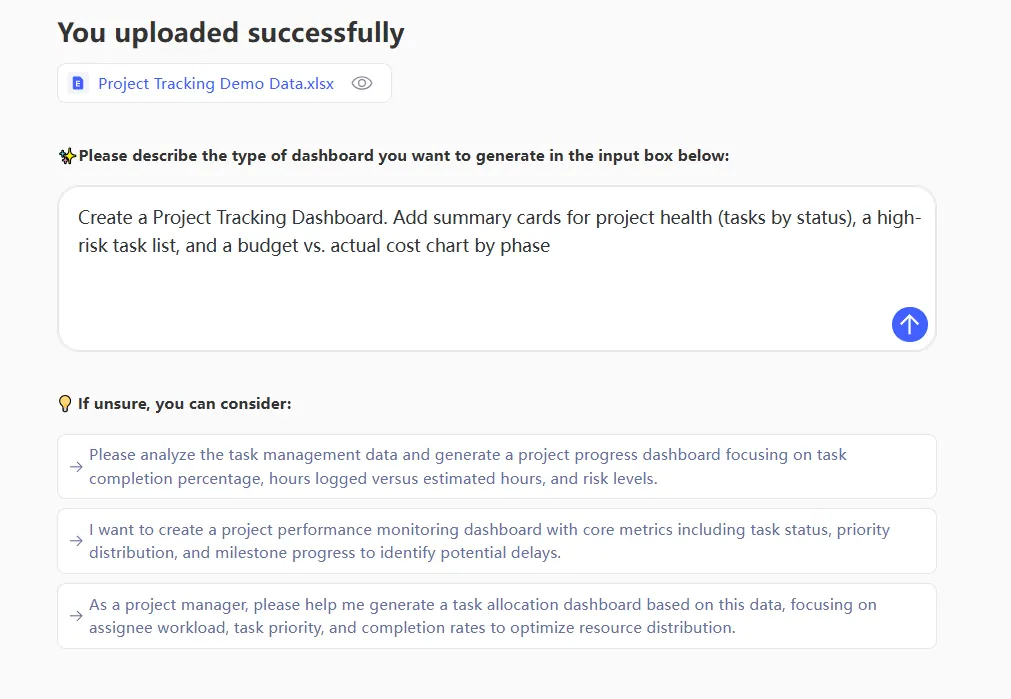Image resolution: width=1011 pixels, height=699 pixels.
Task: Click the blue spreadsheet icon on the uploaded file chip
Action: point(78,83)
